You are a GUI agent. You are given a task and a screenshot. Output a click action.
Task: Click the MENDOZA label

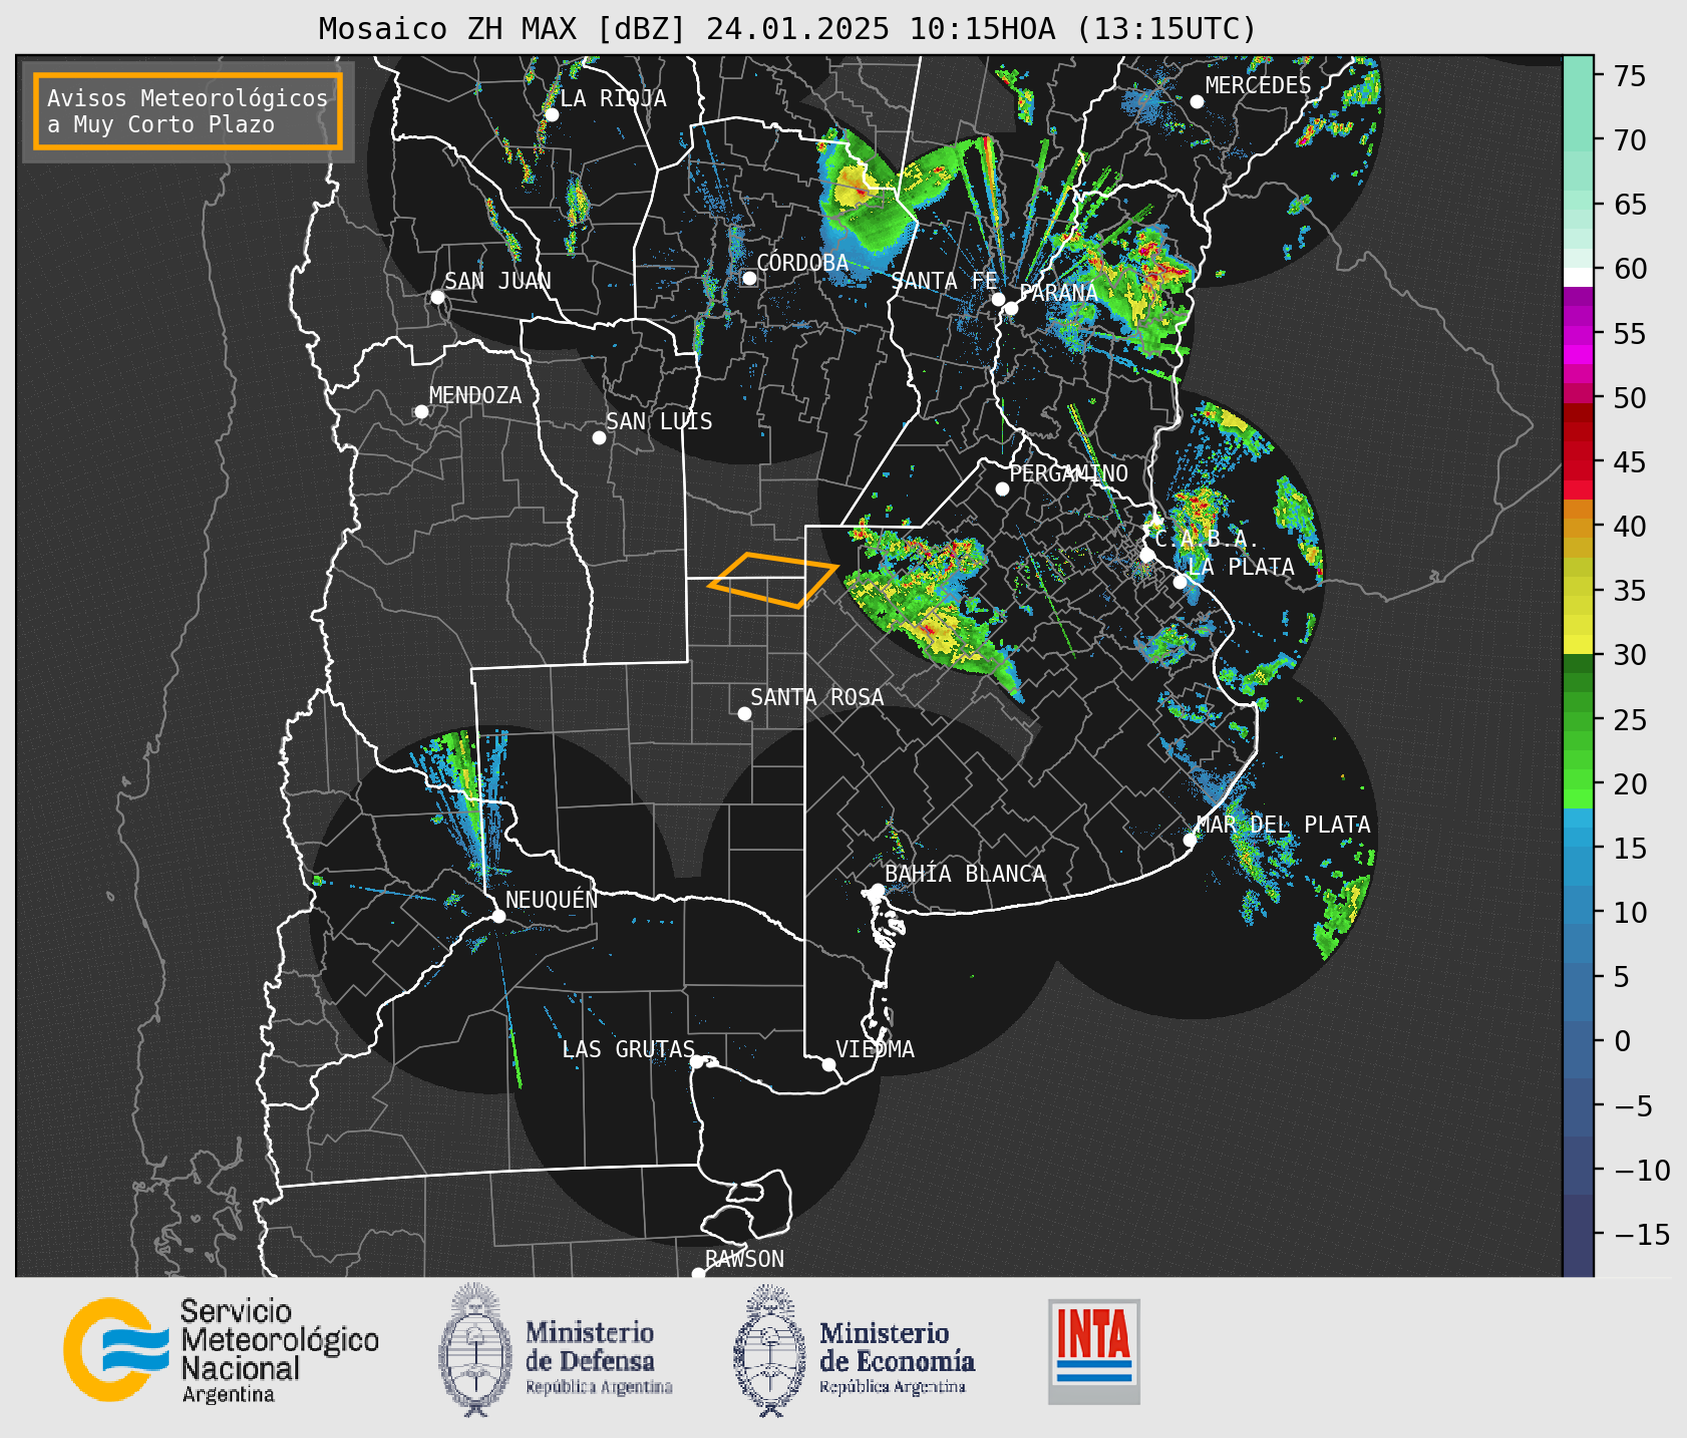pos(475,395)
